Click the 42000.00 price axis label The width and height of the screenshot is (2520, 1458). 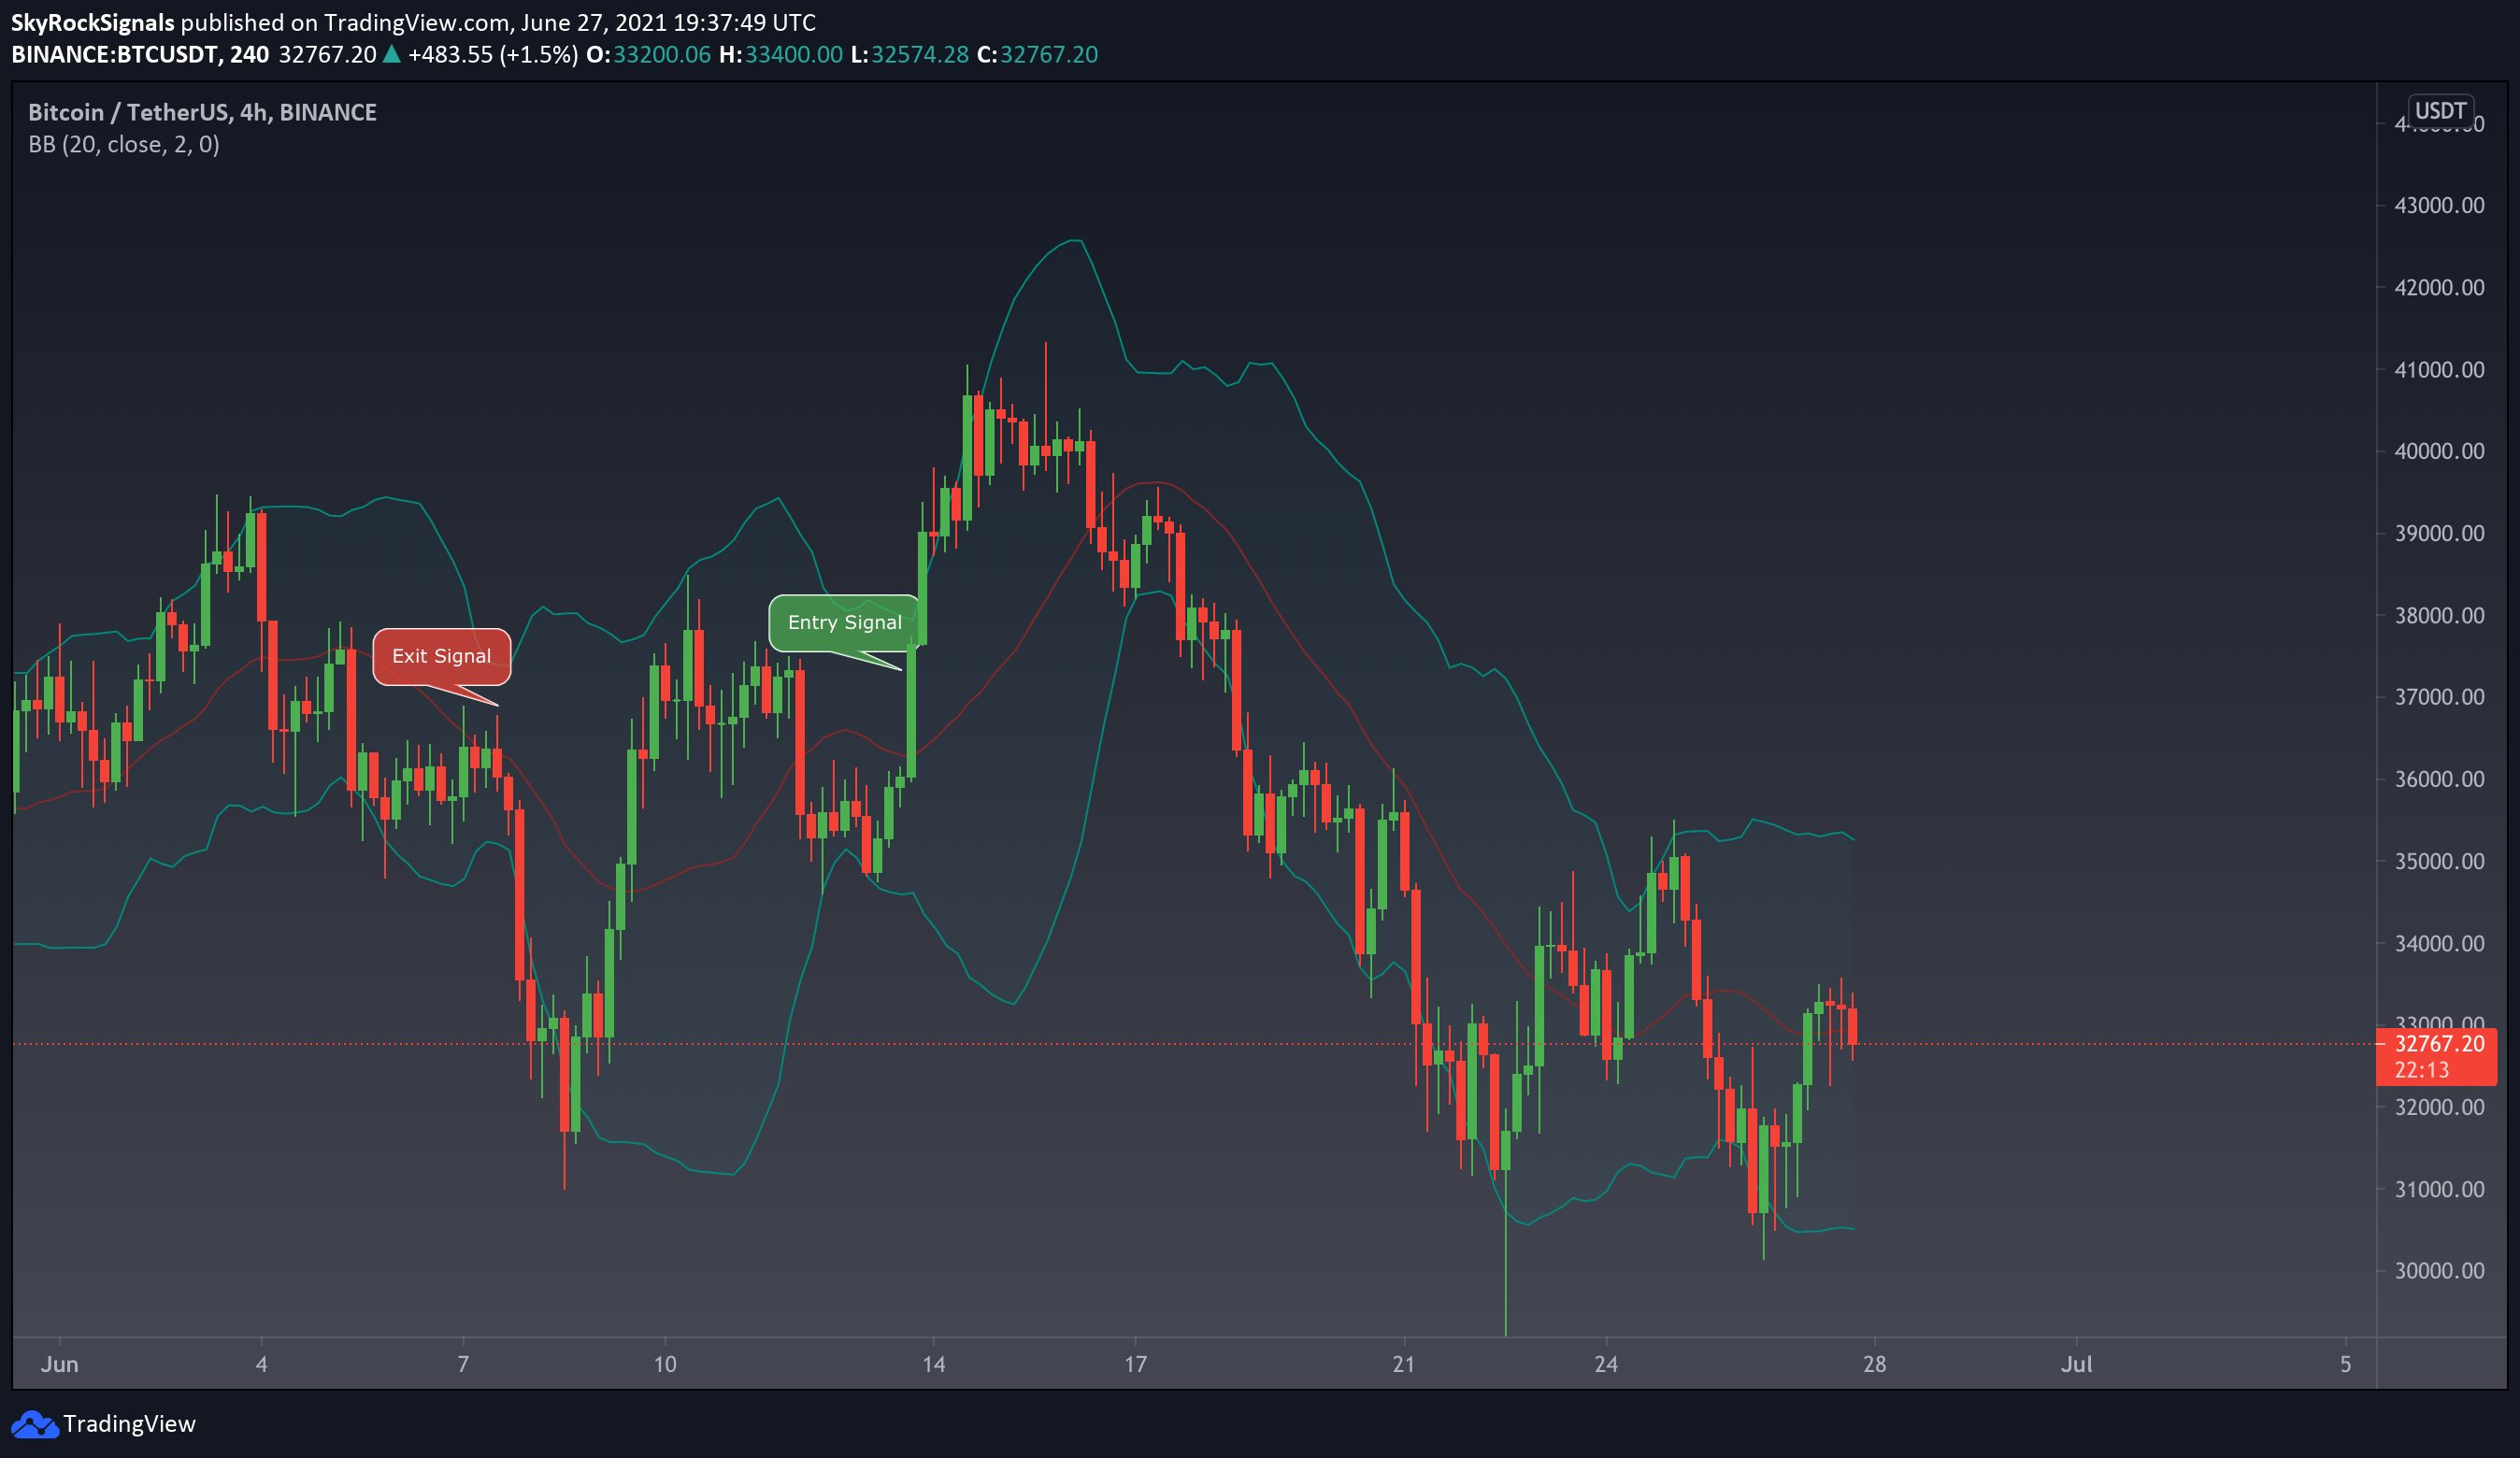click(2439, 287)
